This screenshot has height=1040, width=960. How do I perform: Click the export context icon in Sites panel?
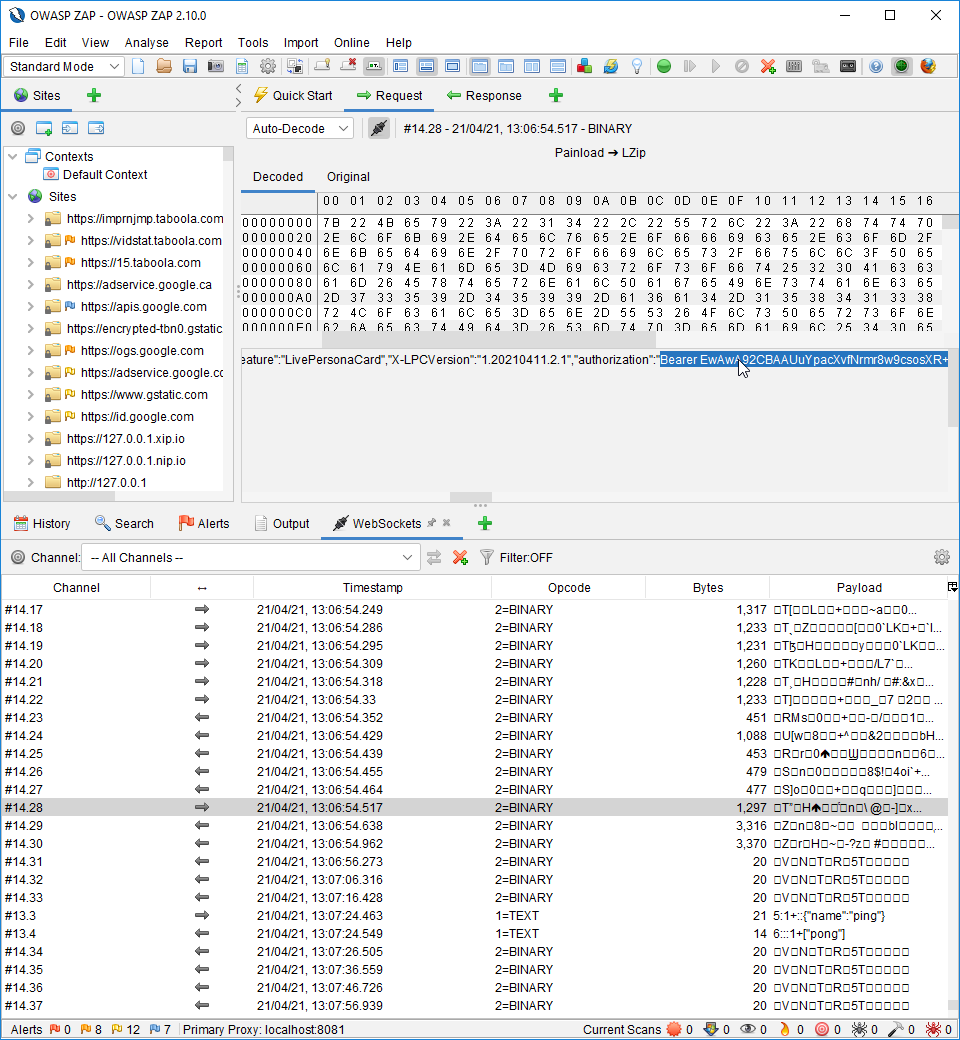[96, 128]
